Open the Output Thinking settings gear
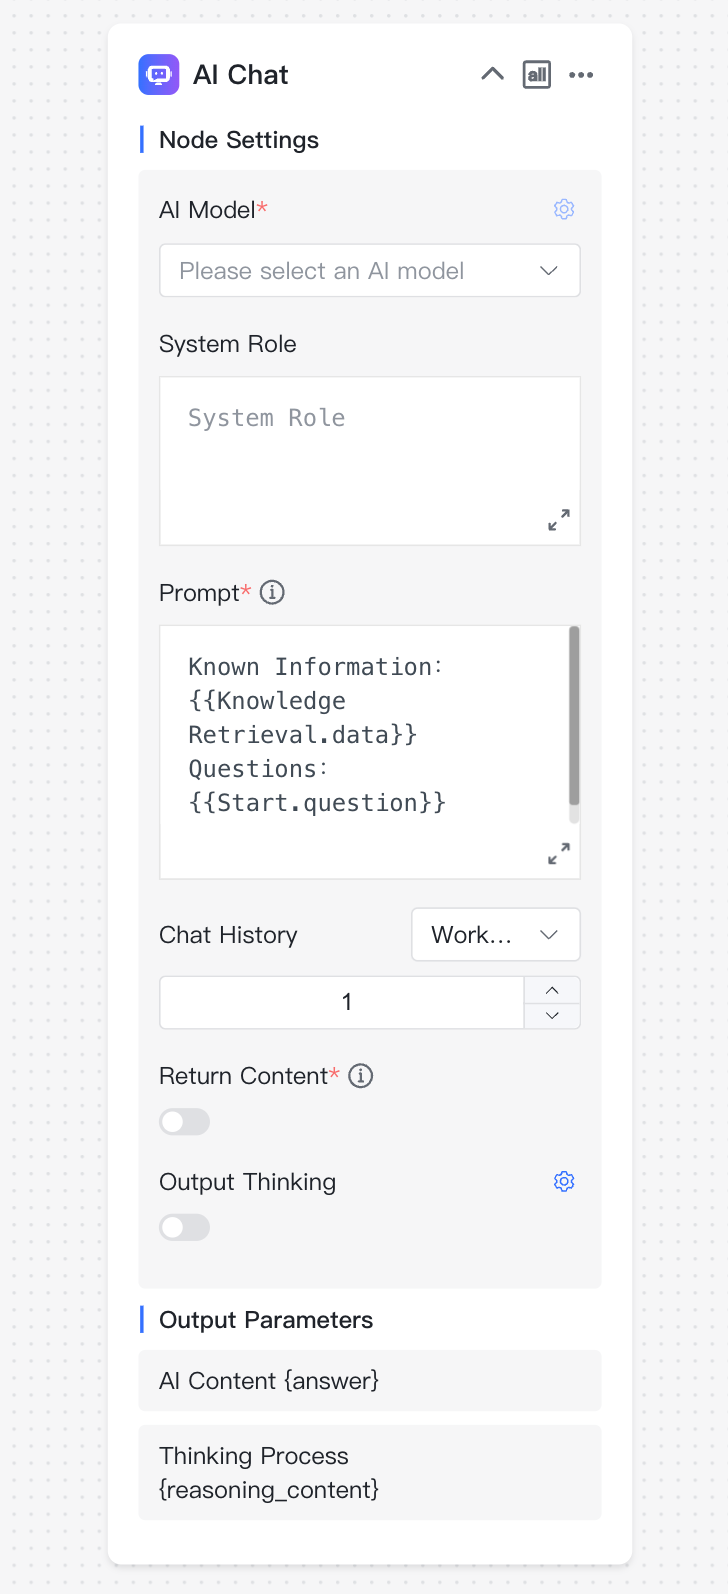Viewport: 728px width, 1594px height. [x=564, y=1181]
